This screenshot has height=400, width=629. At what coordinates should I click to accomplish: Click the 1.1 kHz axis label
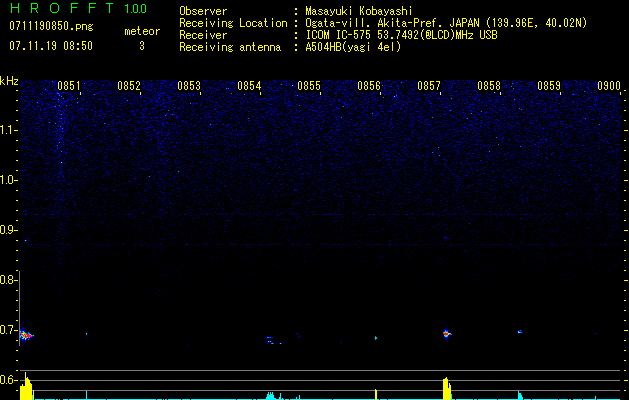8,130
